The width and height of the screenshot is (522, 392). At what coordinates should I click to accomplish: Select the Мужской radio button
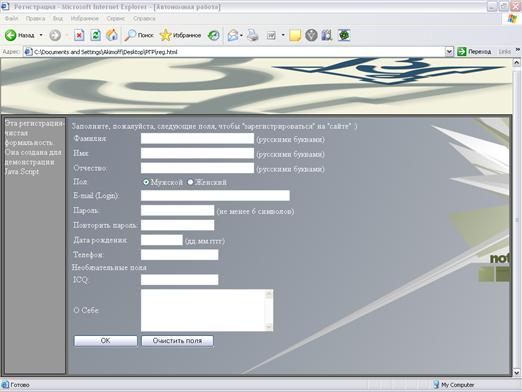146,182
